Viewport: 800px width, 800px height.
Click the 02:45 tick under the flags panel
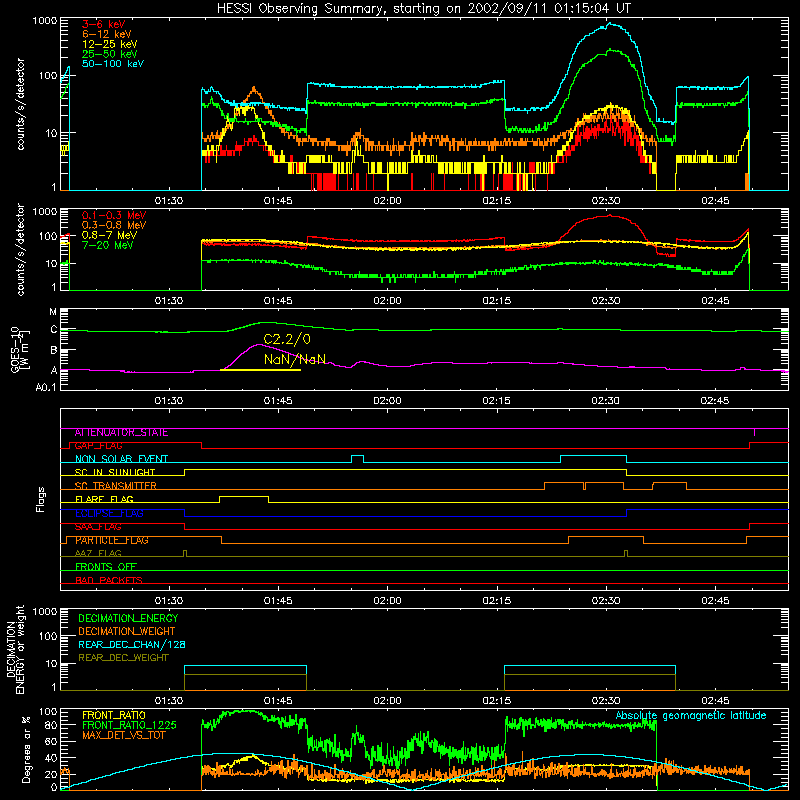point(715,601)
